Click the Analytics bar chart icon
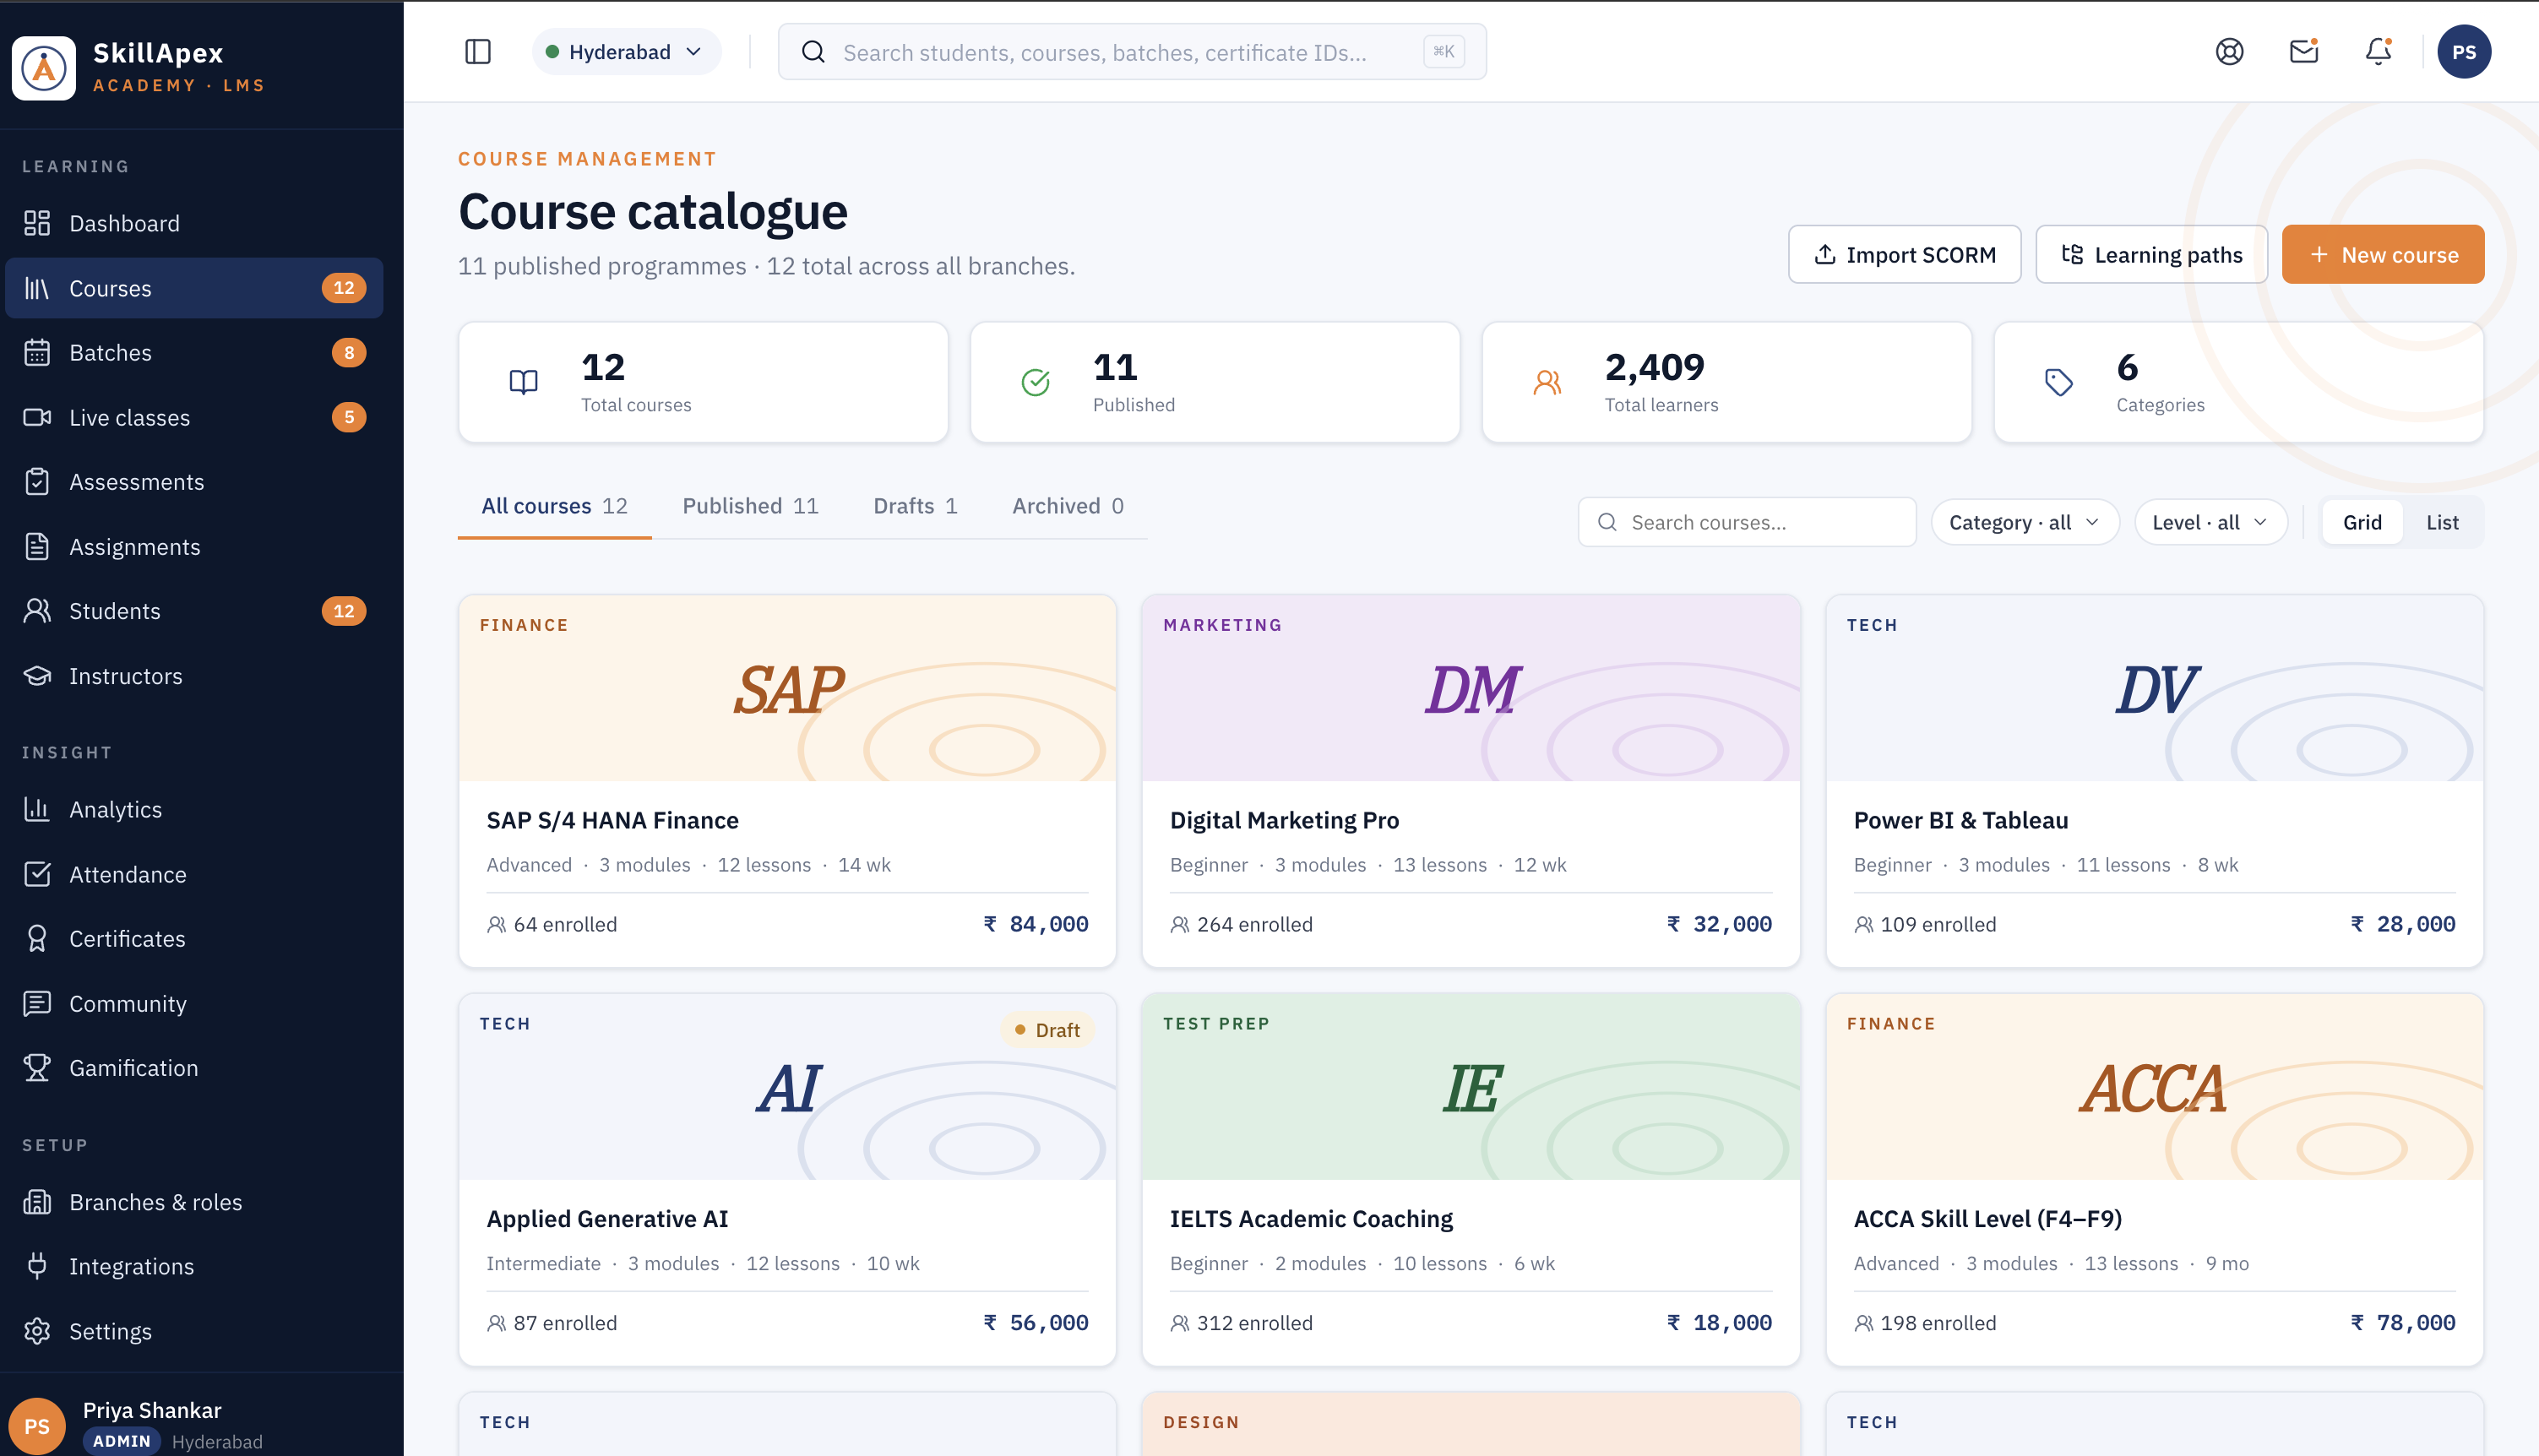2539x1456 pixels. coord(37,809)
